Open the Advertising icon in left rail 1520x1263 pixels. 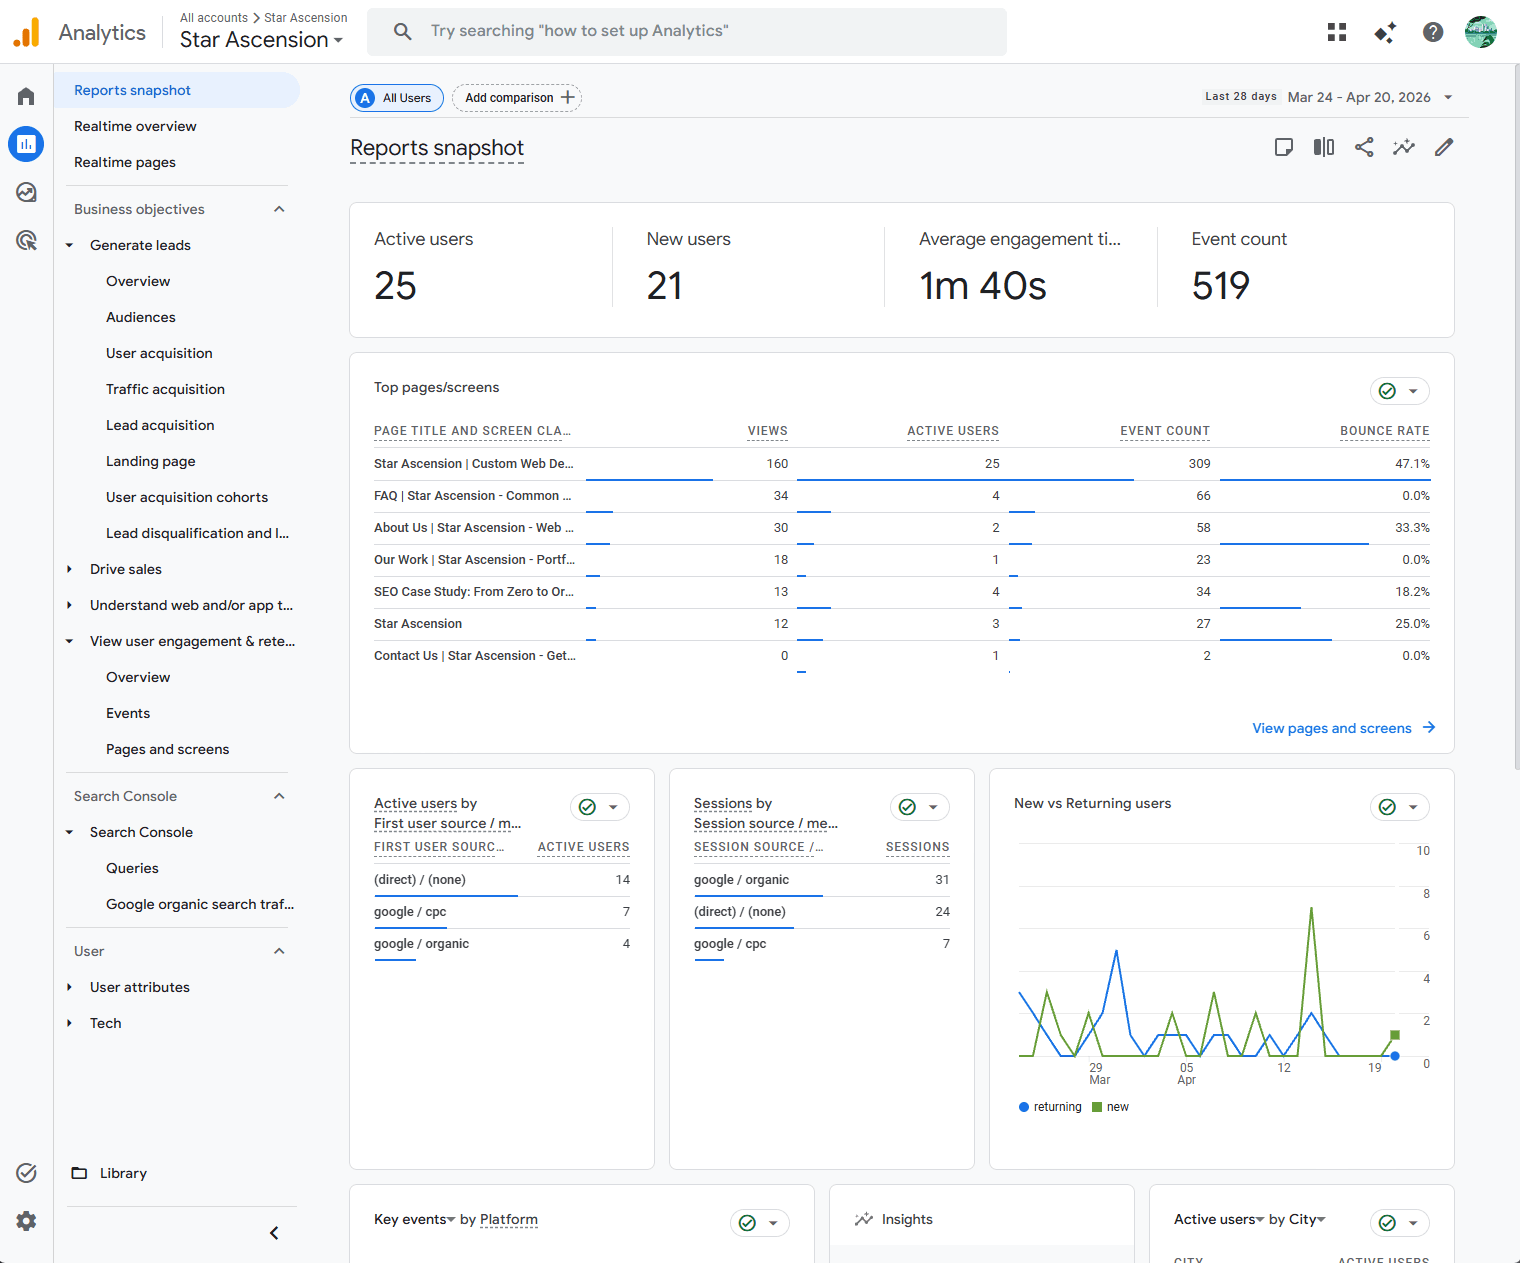[26, 240]
